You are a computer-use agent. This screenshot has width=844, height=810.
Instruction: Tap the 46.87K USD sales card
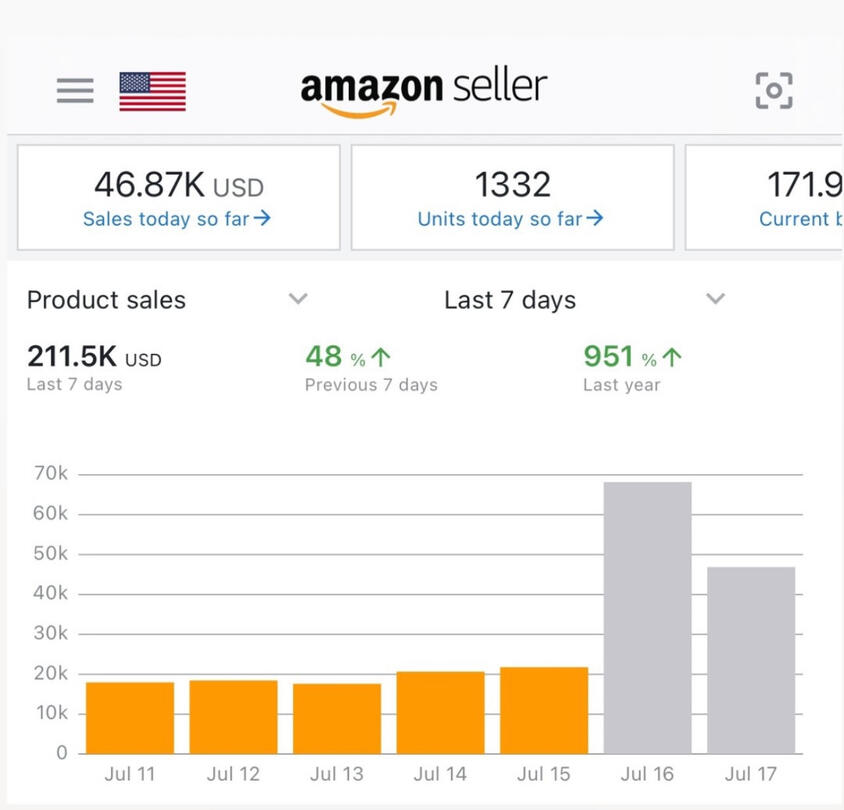(x=179, y=197)
